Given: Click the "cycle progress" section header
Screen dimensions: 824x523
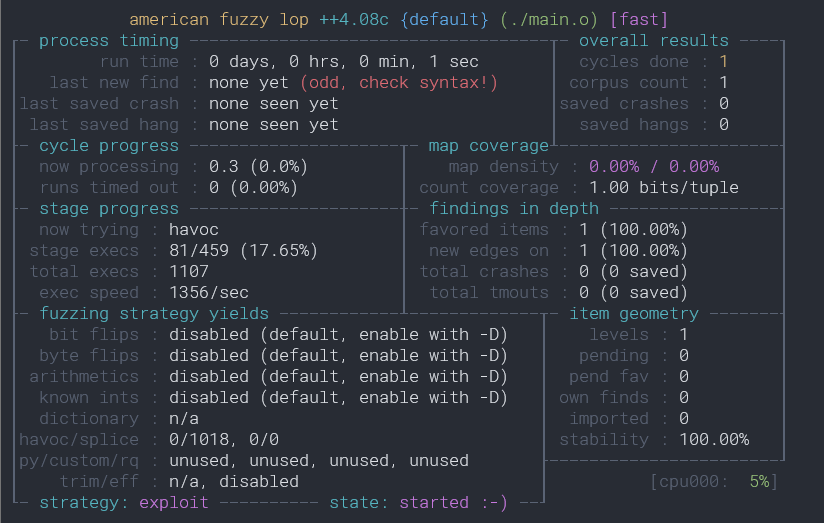Looking at the screenshot, I should 108,146.
